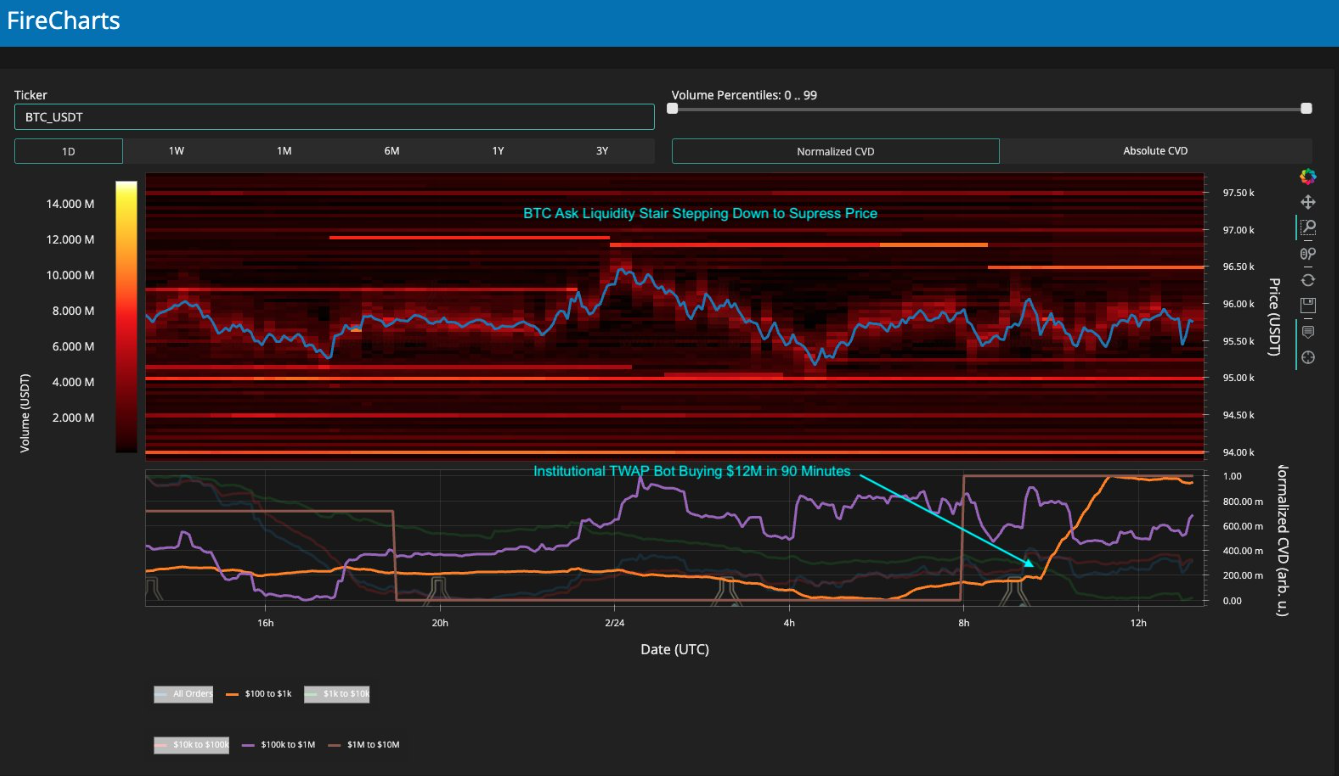The width and height of the screenshot is (1339, 776).
Task: Show the $10k to $100k line
Action: (x=191, y=745)
